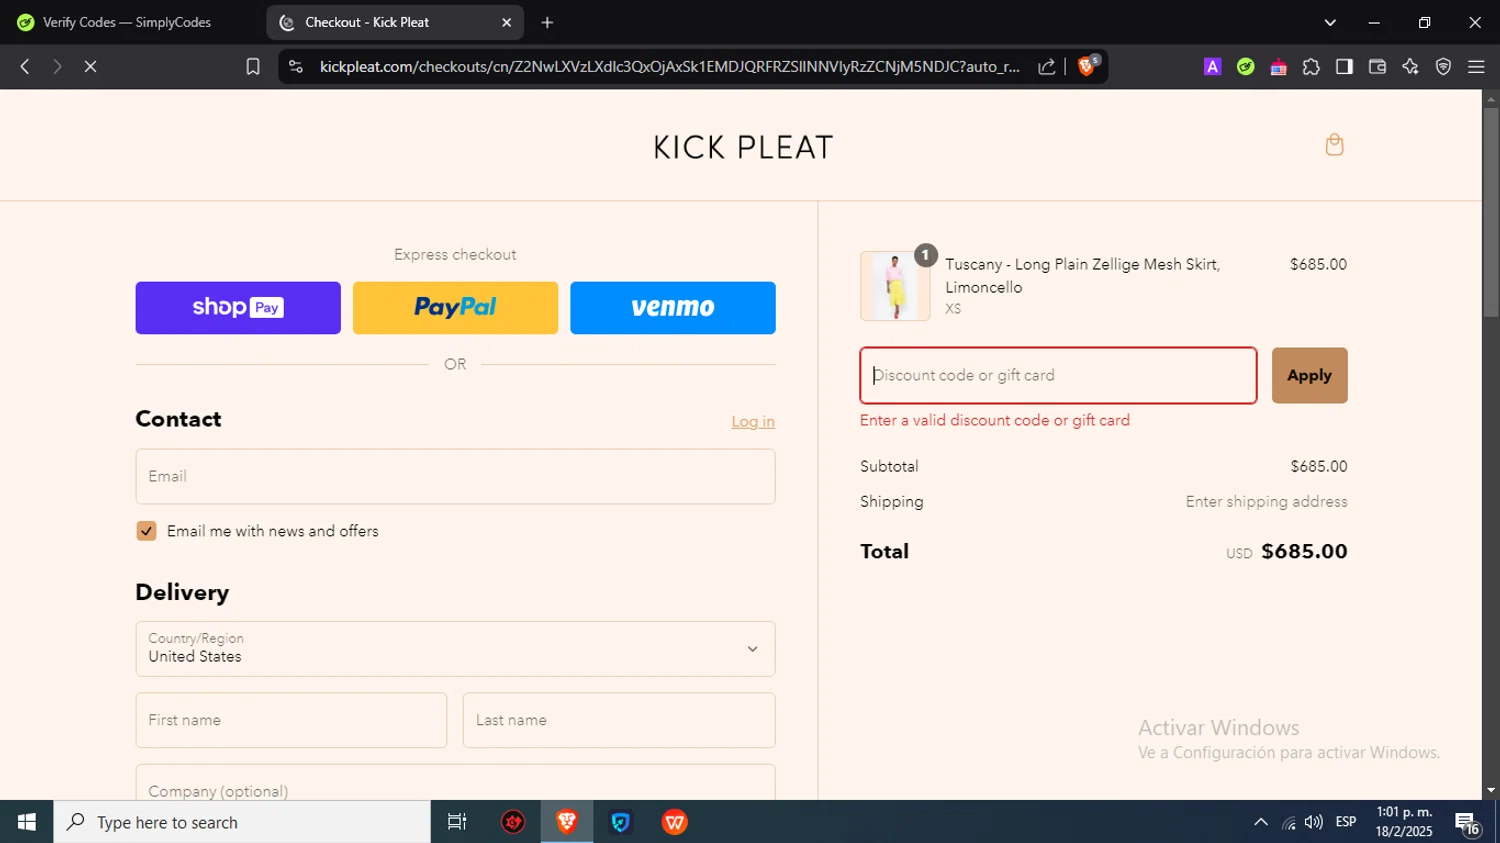
Task: Open the red round app on taskbar
Action: point(513,822)
